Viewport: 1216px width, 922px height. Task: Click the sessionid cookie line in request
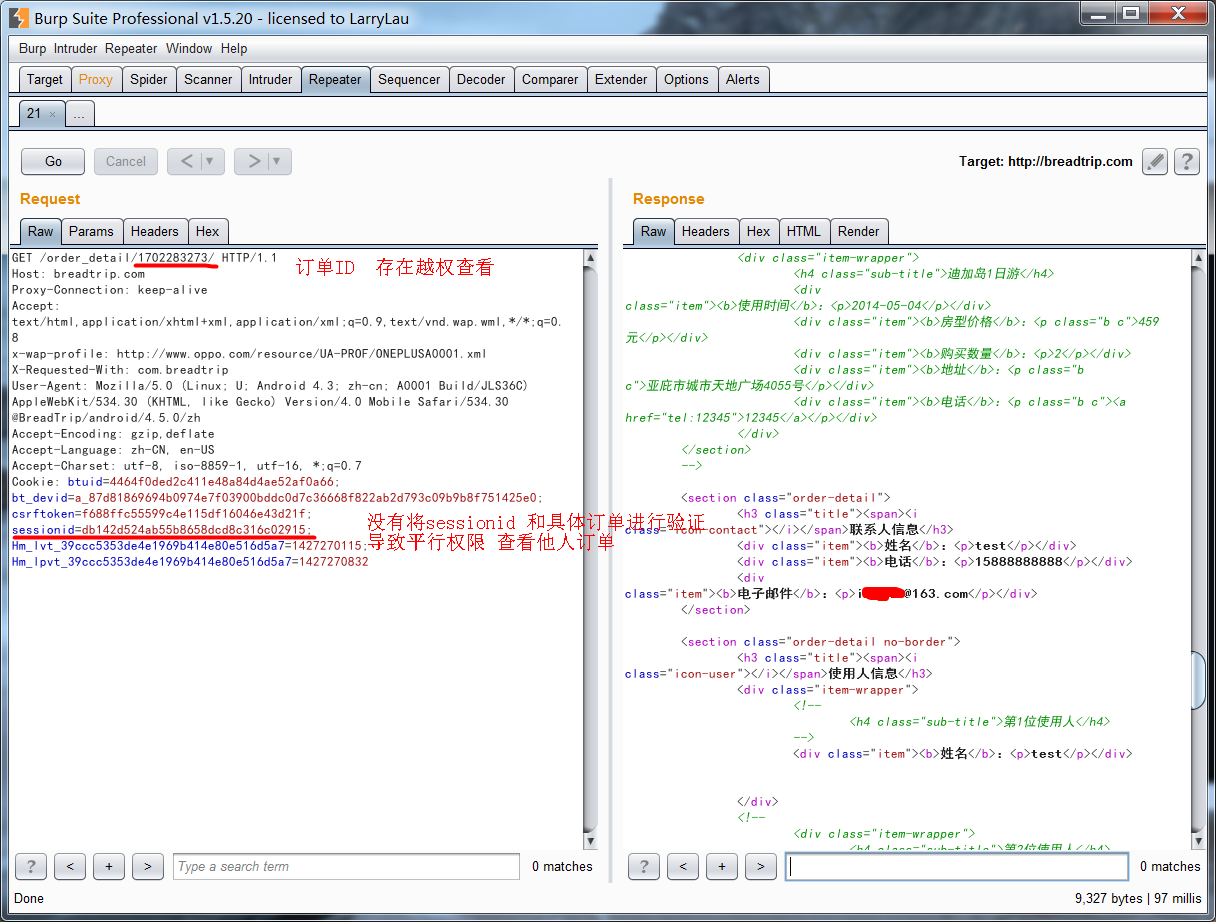pos(162,529)
